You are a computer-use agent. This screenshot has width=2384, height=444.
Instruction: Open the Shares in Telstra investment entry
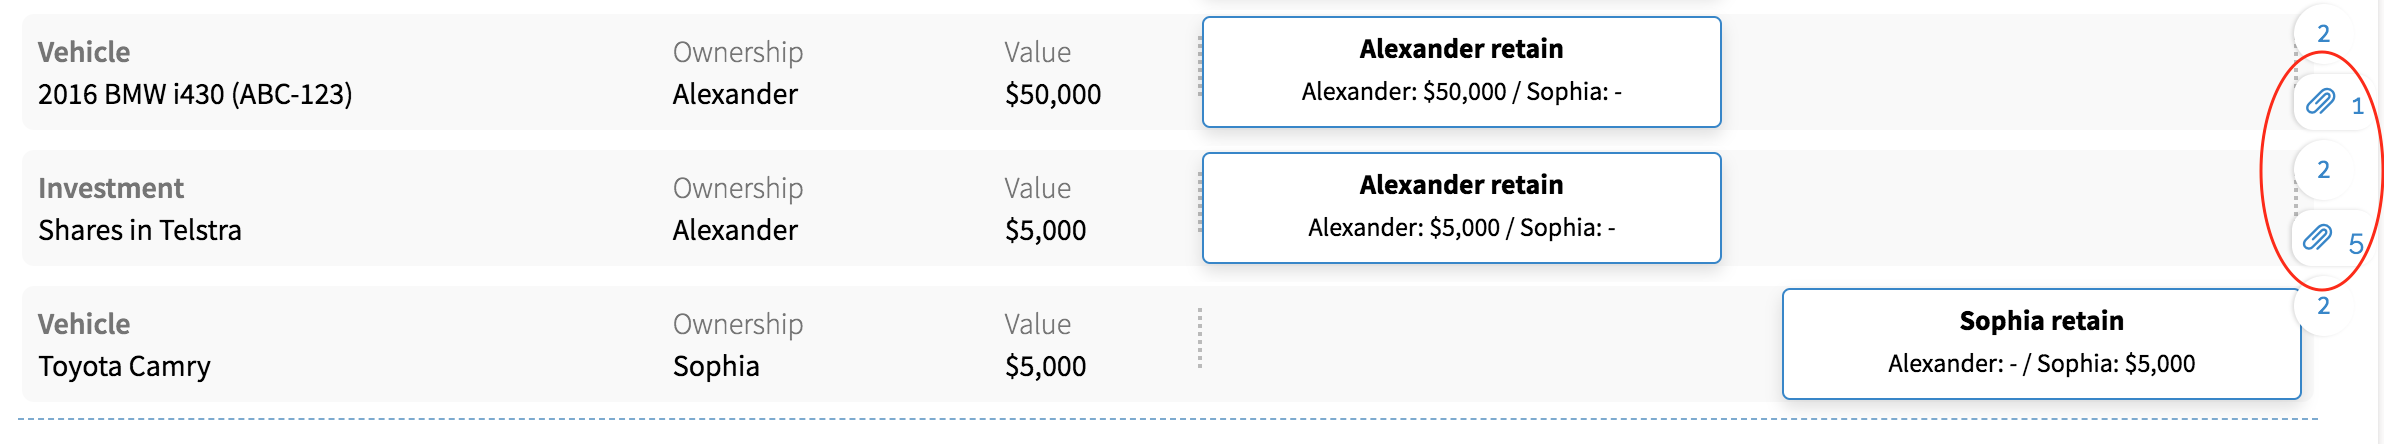[x=140, y=230]
